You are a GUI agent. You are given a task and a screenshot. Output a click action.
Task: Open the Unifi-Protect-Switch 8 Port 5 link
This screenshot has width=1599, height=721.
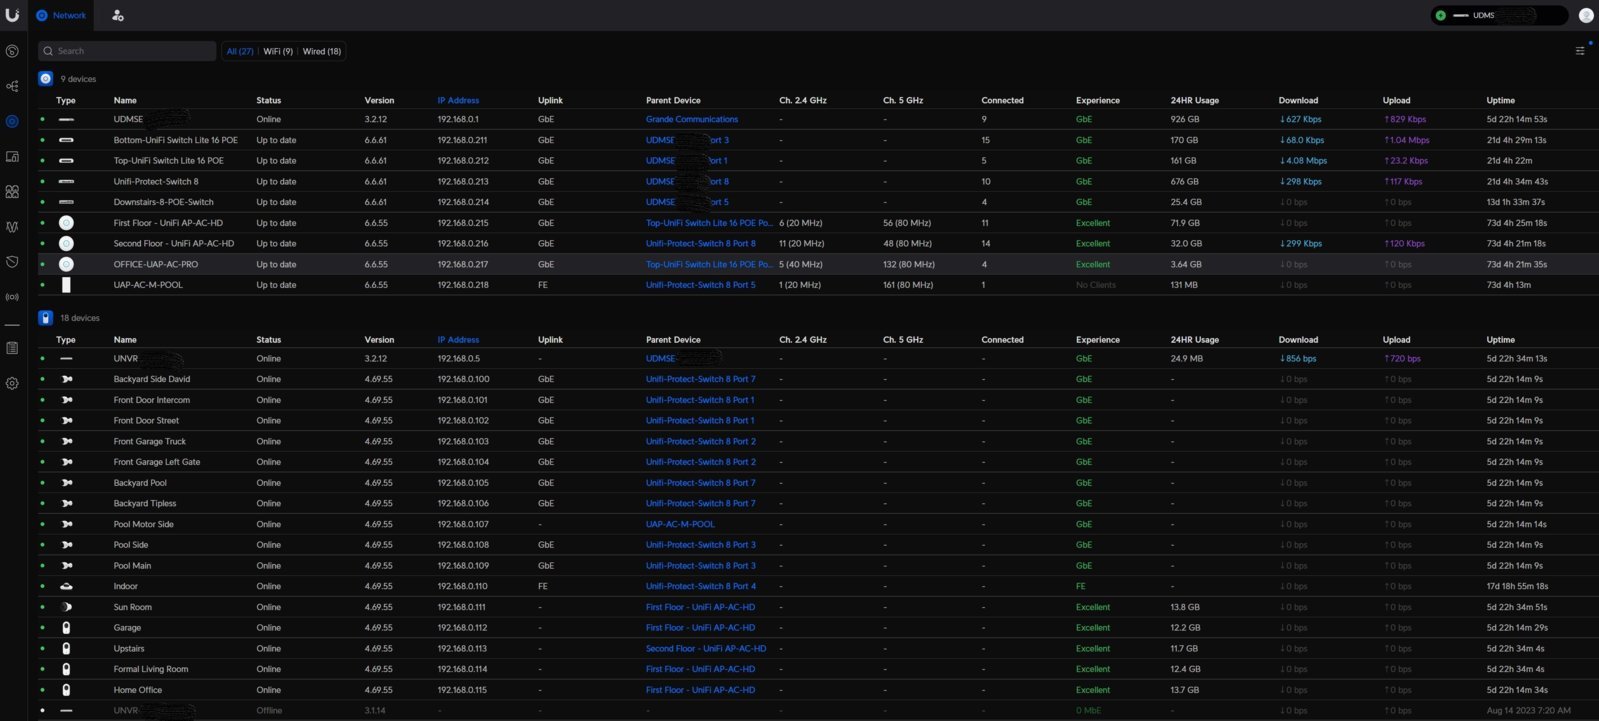point(701,285)
